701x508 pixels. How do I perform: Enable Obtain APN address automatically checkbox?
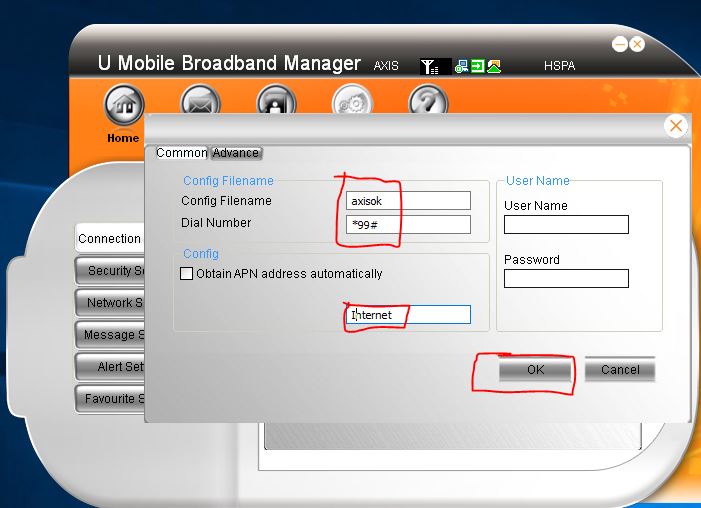(186, 273)
